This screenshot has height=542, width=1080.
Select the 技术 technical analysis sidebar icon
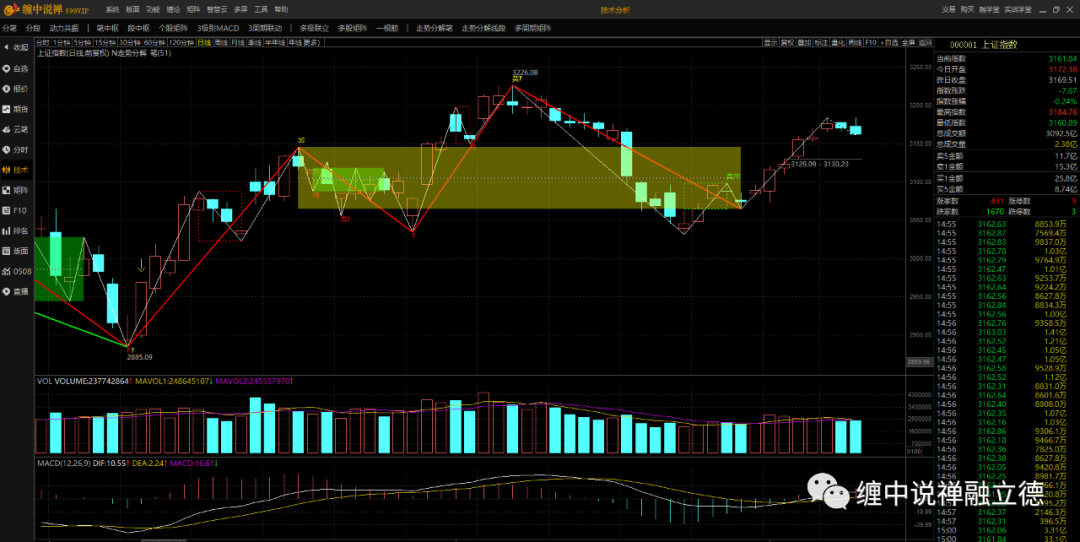tap(16, 169)
